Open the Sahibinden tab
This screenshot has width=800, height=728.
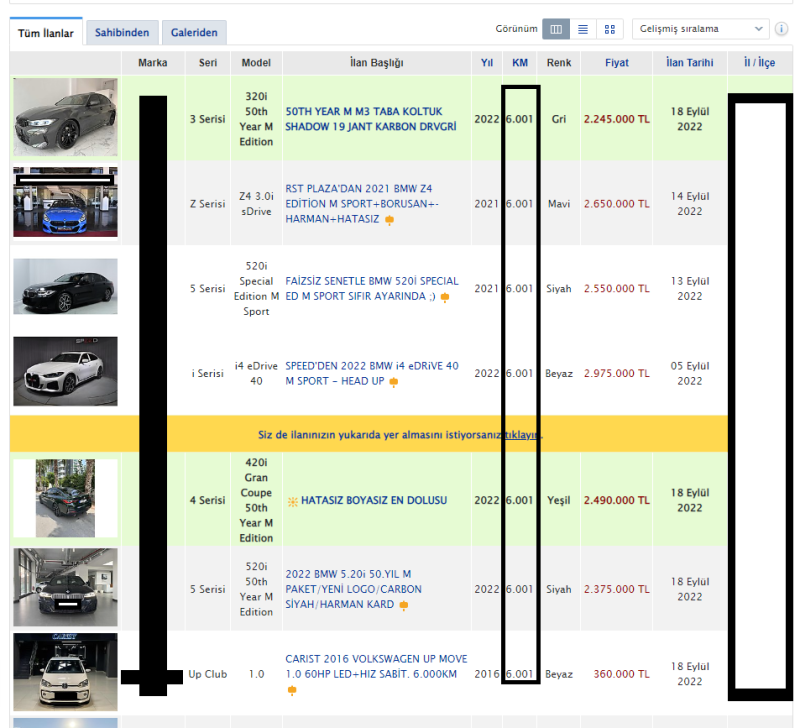[x=122, y=33]
